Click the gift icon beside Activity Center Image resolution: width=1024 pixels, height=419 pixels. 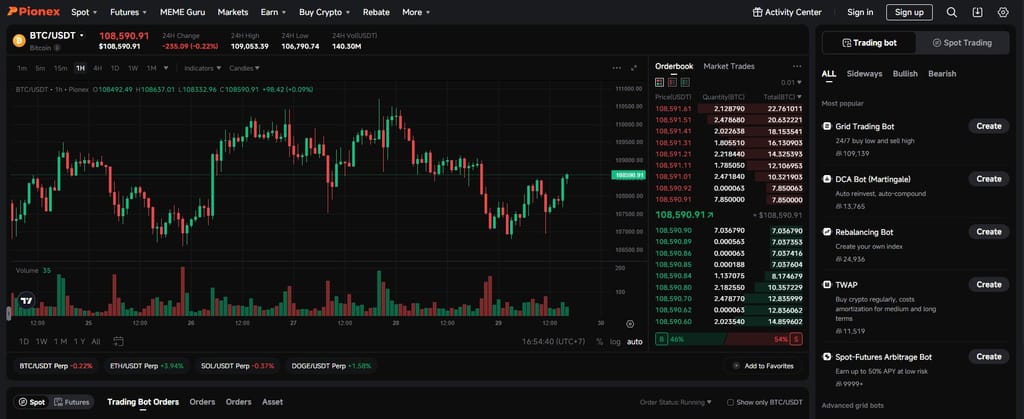pos(758,12)
